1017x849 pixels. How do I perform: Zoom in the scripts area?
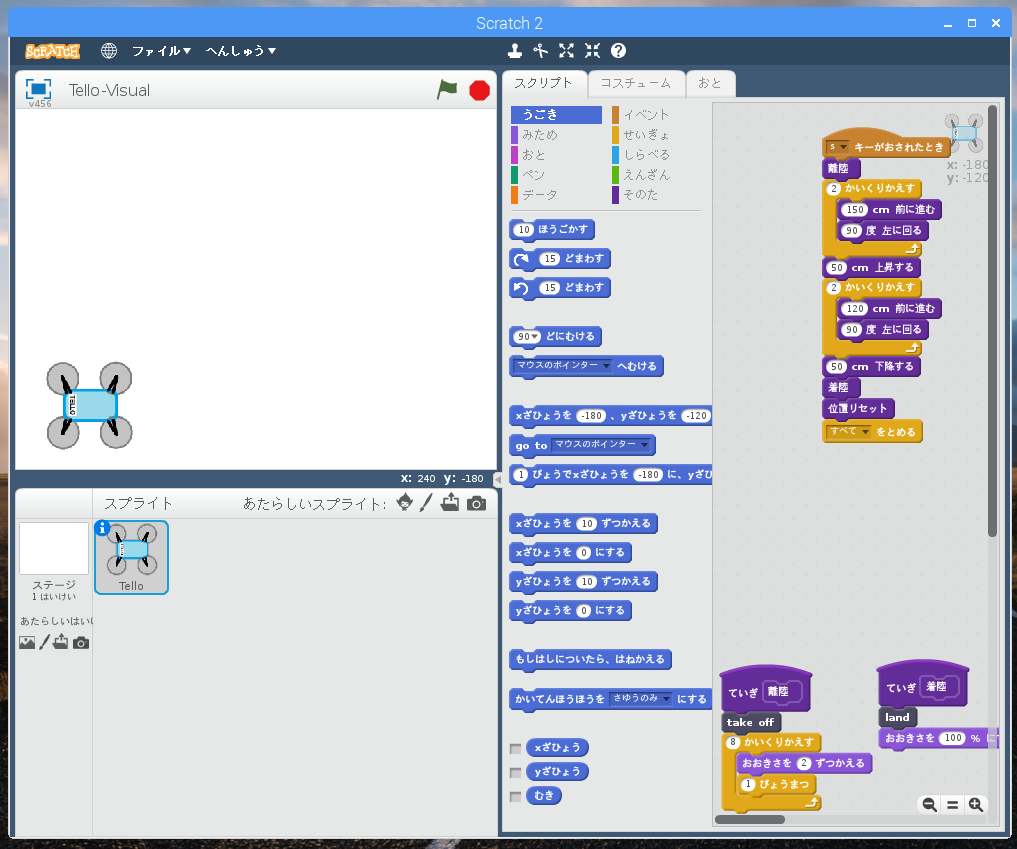tap(975, 805)
